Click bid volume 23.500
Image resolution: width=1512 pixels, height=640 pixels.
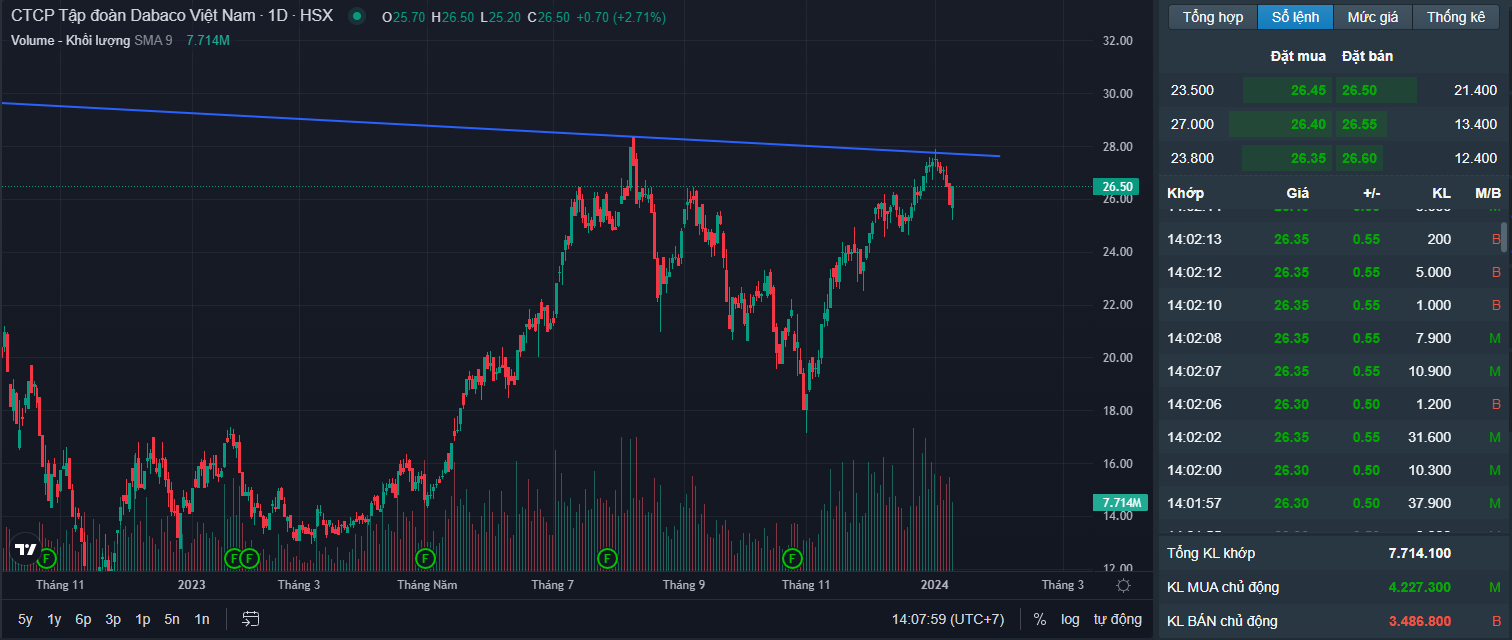[x=1192, y=90]
